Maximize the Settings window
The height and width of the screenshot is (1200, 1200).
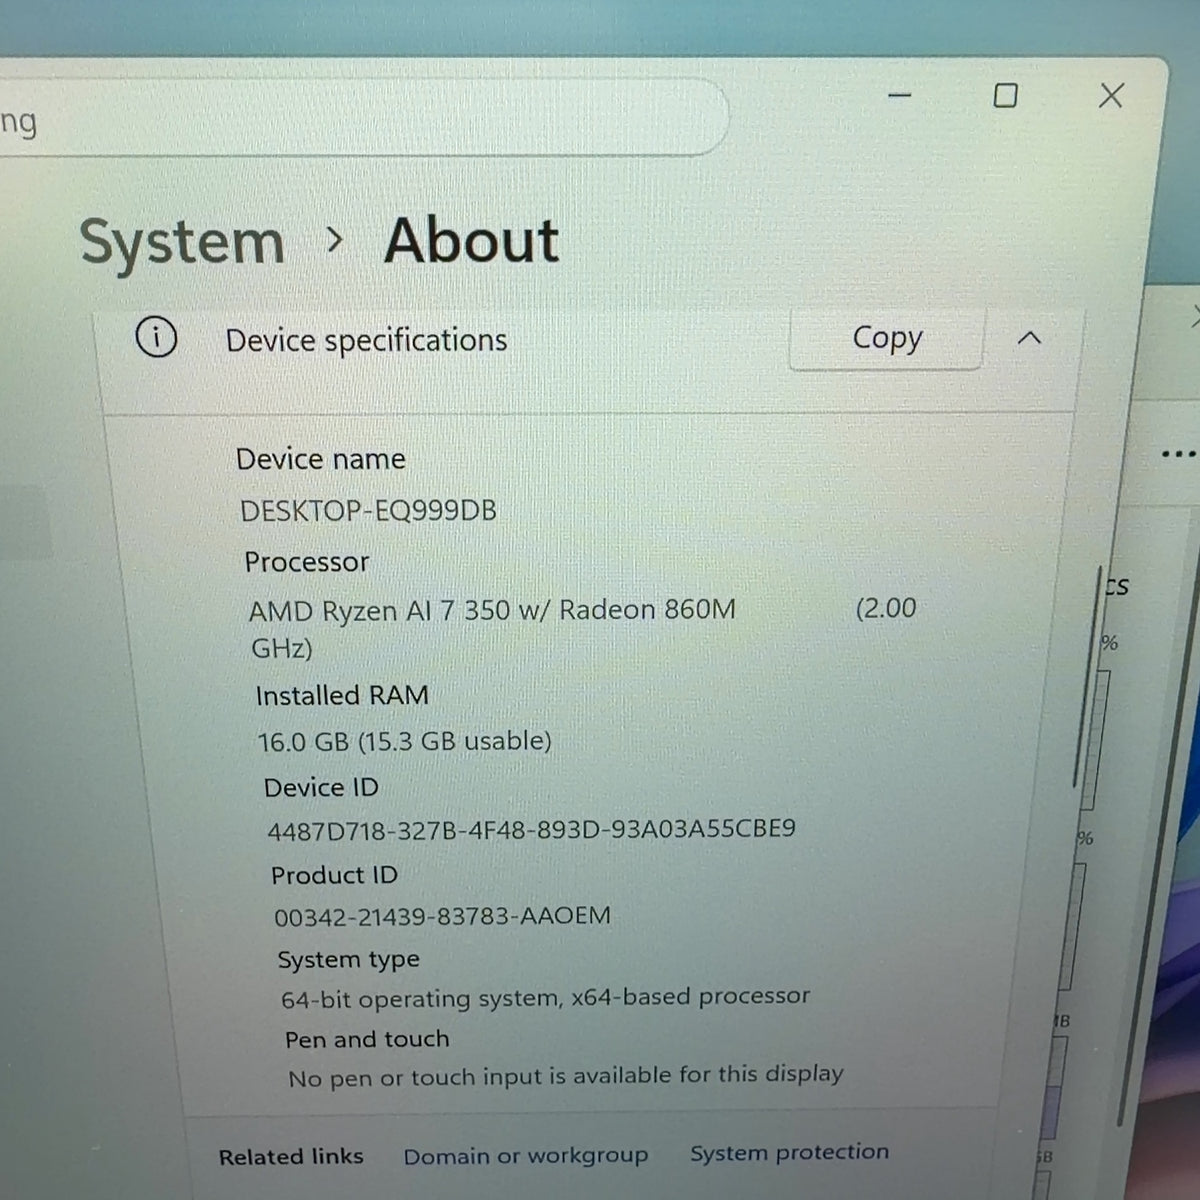click(x=1005, y=96)
